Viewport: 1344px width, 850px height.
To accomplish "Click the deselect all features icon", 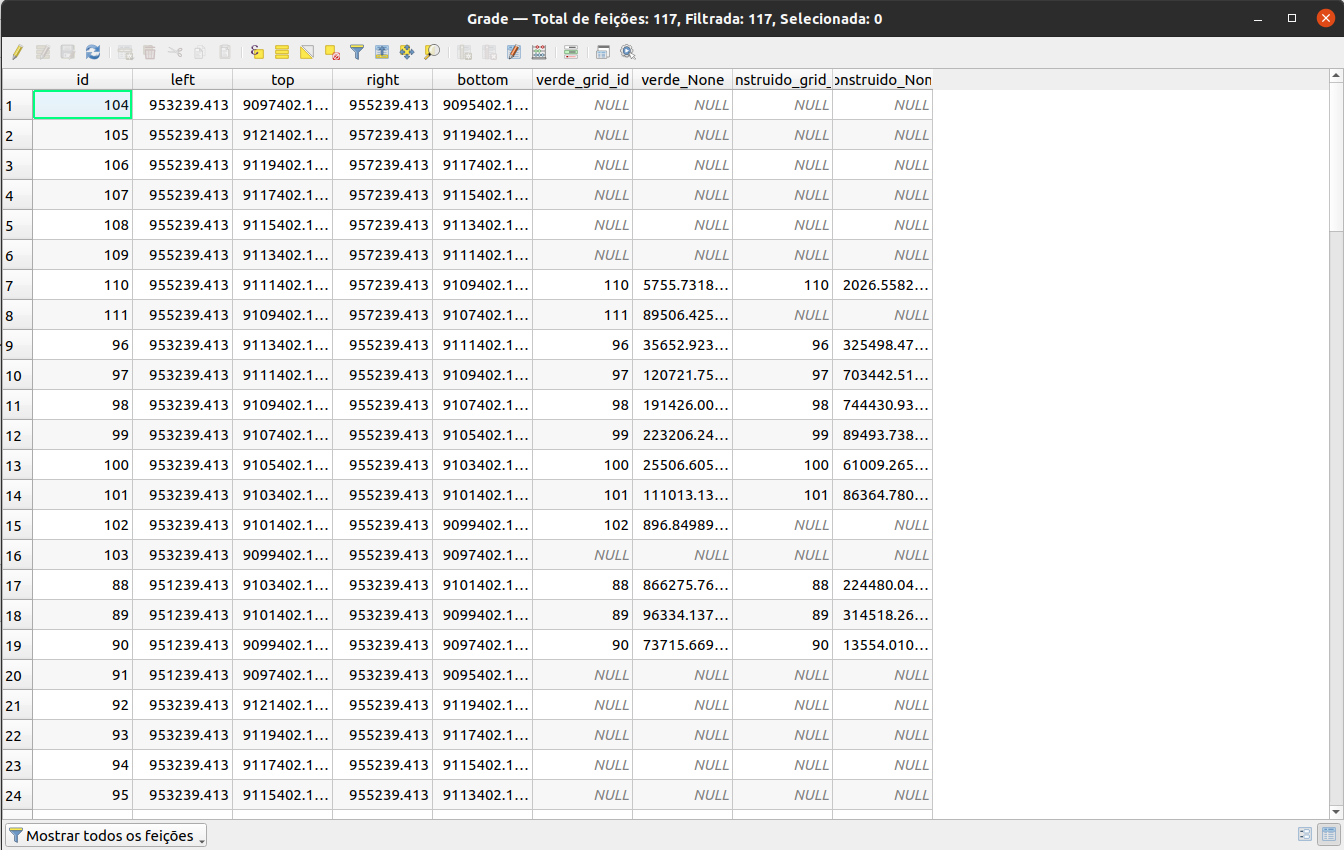I will [332, 52].
